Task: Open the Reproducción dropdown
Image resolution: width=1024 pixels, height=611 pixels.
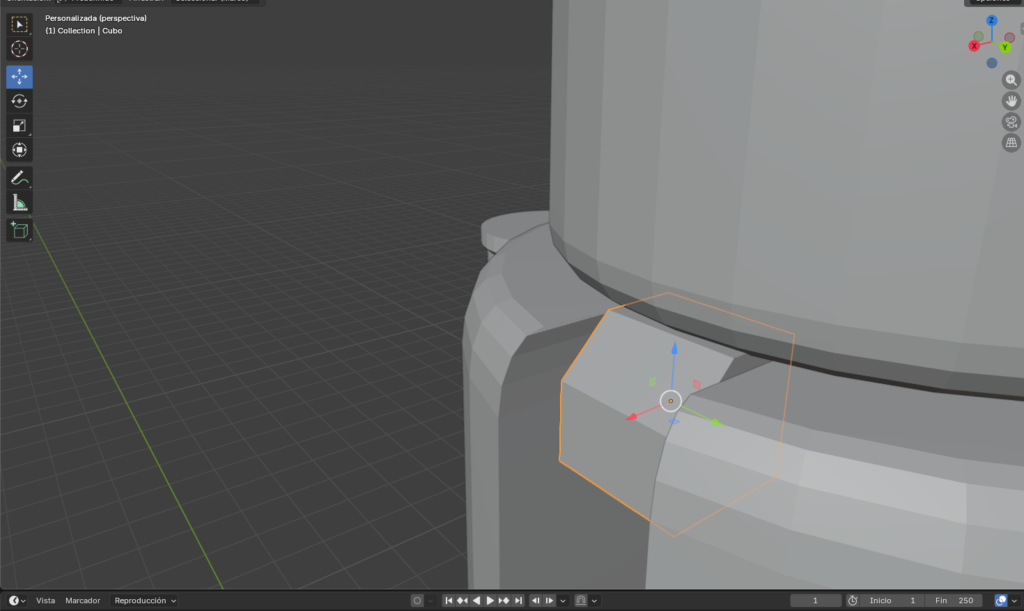Action: pos(144,601)
